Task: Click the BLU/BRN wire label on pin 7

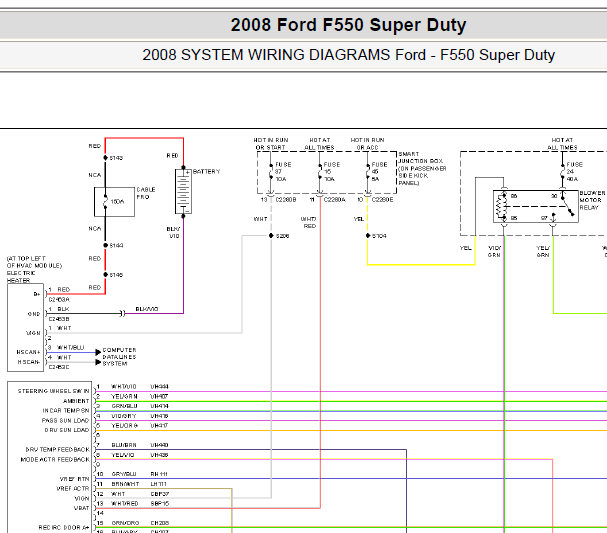Action: point(123,445)
